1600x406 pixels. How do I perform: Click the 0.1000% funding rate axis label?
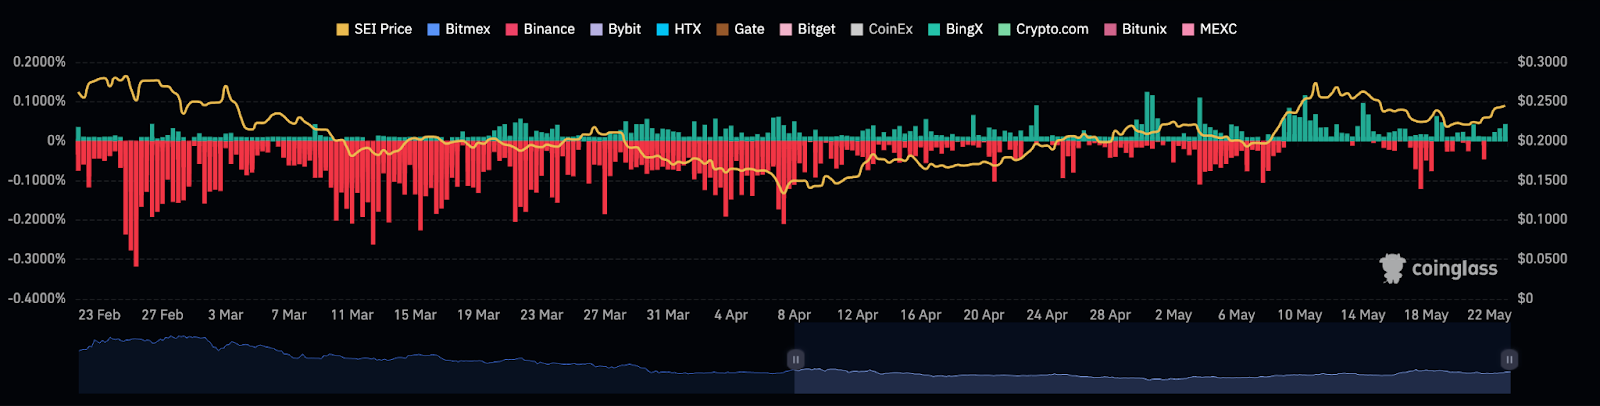coord(39,101)
